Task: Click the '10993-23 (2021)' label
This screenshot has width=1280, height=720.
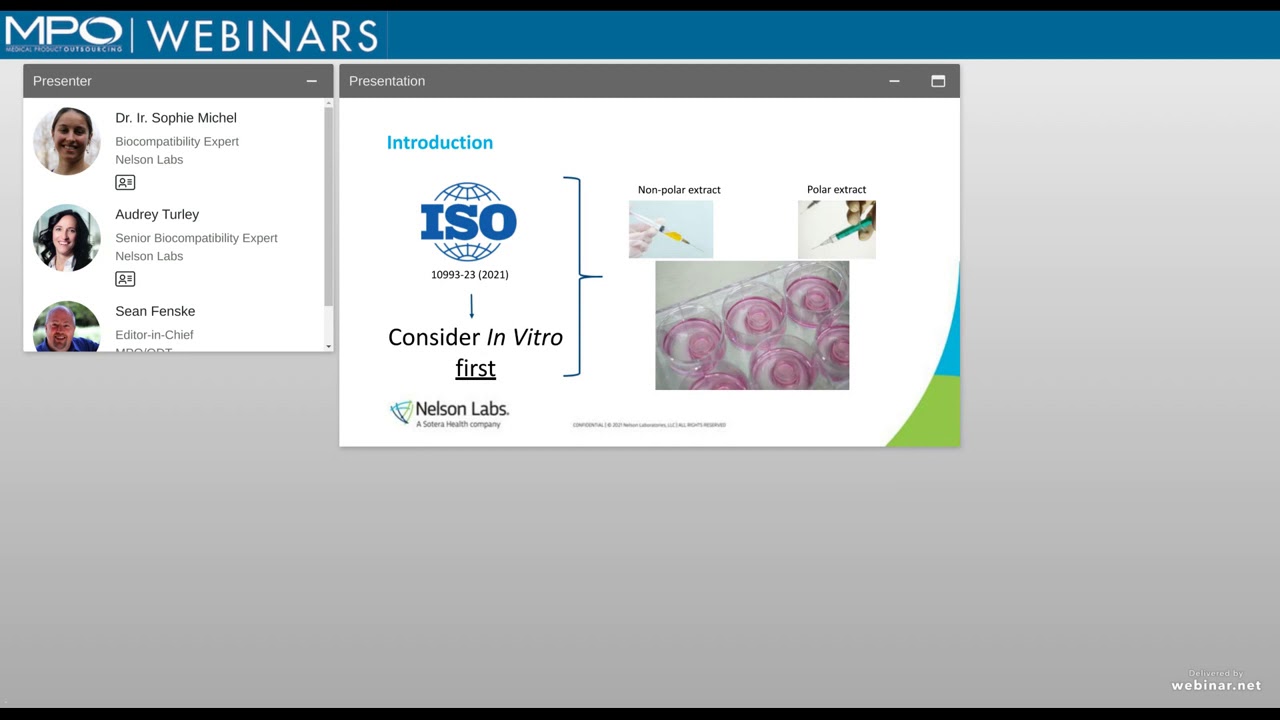Action: pos(470,274)
